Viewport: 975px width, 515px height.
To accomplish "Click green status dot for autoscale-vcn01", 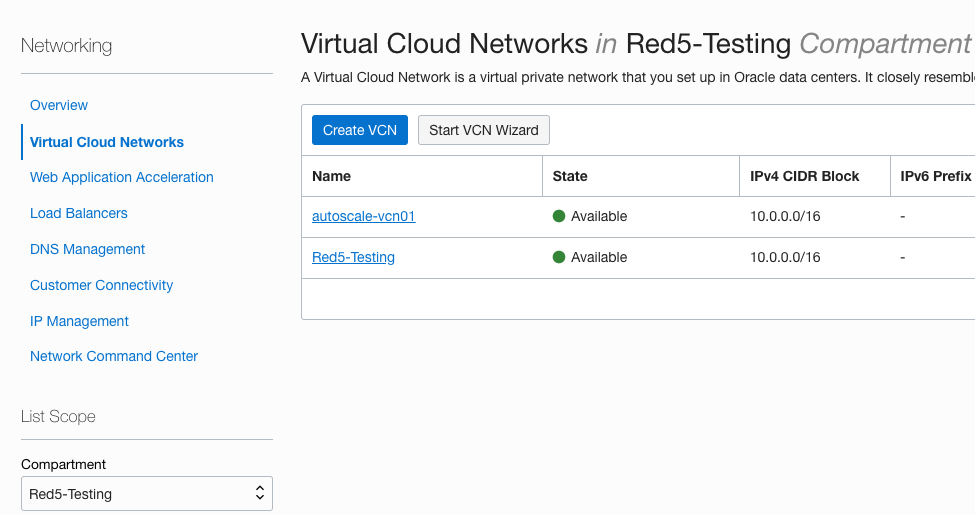I will pyautogui.click(x=559, y=216).
